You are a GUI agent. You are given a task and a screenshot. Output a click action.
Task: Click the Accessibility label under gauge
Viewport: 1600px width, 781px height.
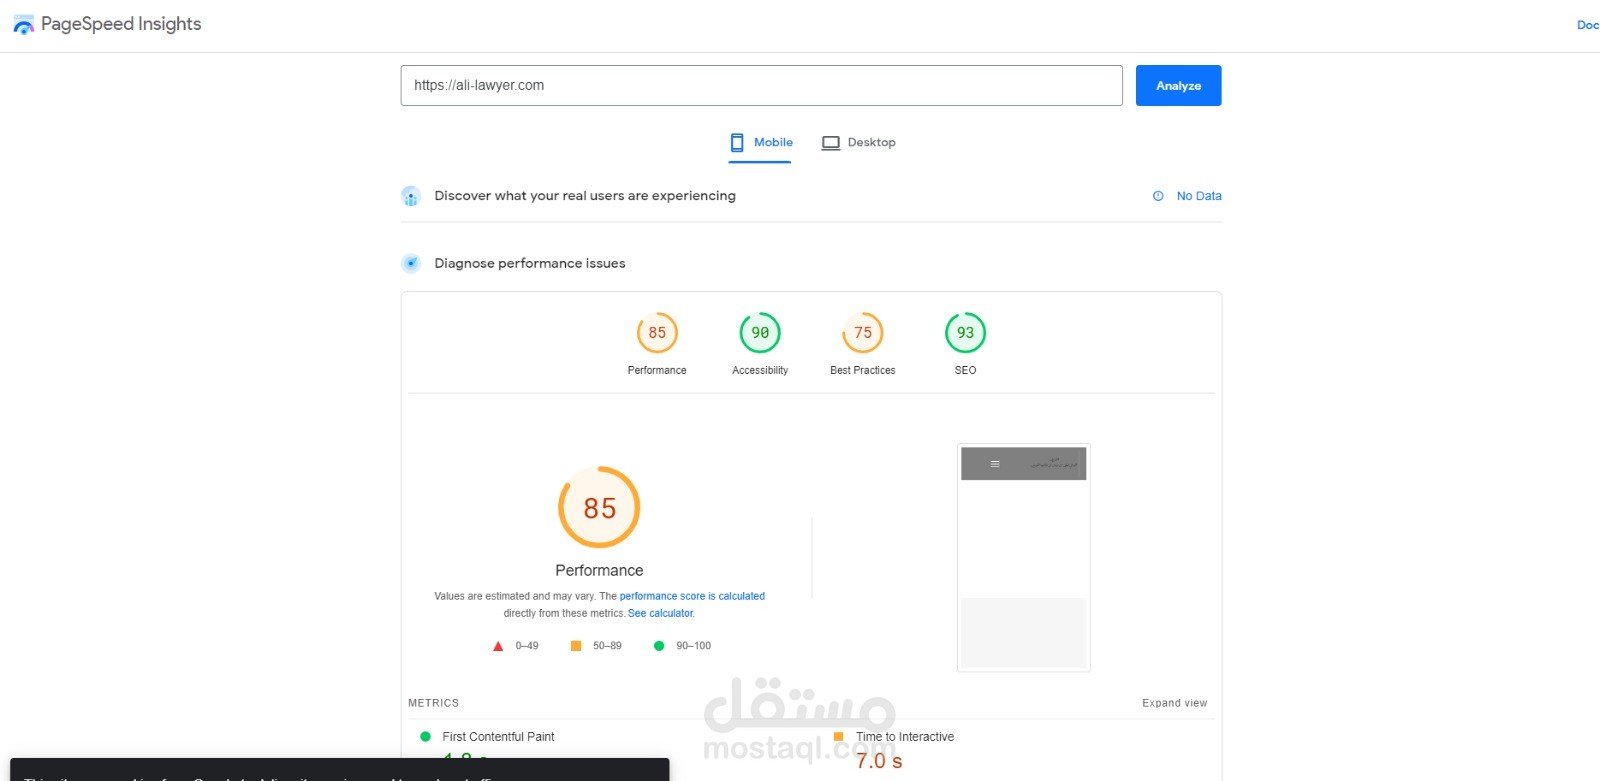point(760,370)
